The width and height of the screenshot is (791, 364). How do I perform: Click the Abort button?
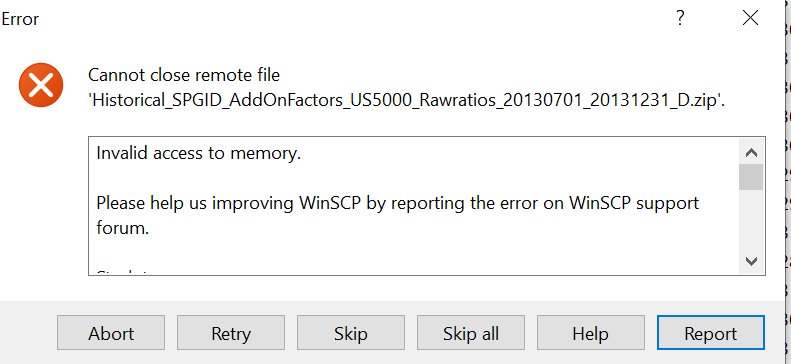click(111, 333)
